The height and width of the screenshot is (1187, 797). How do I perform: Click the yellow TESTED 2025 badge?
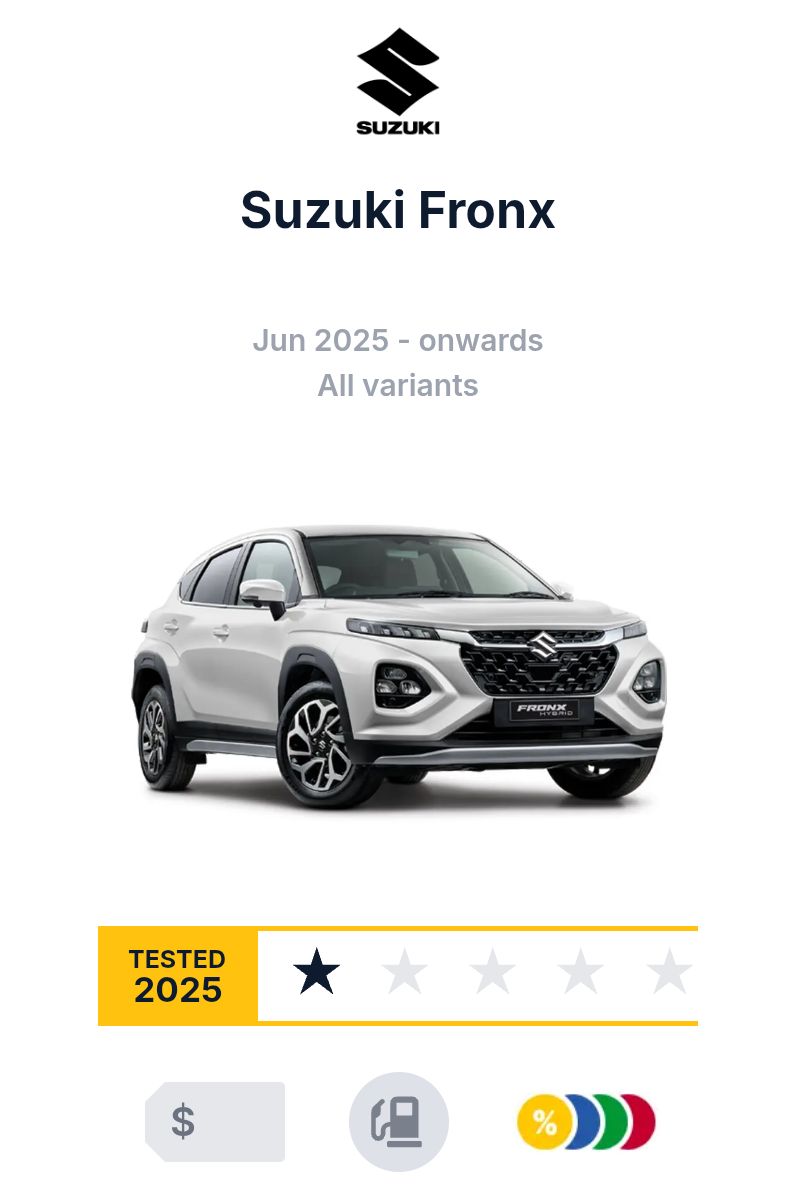[x=178, y=976]
